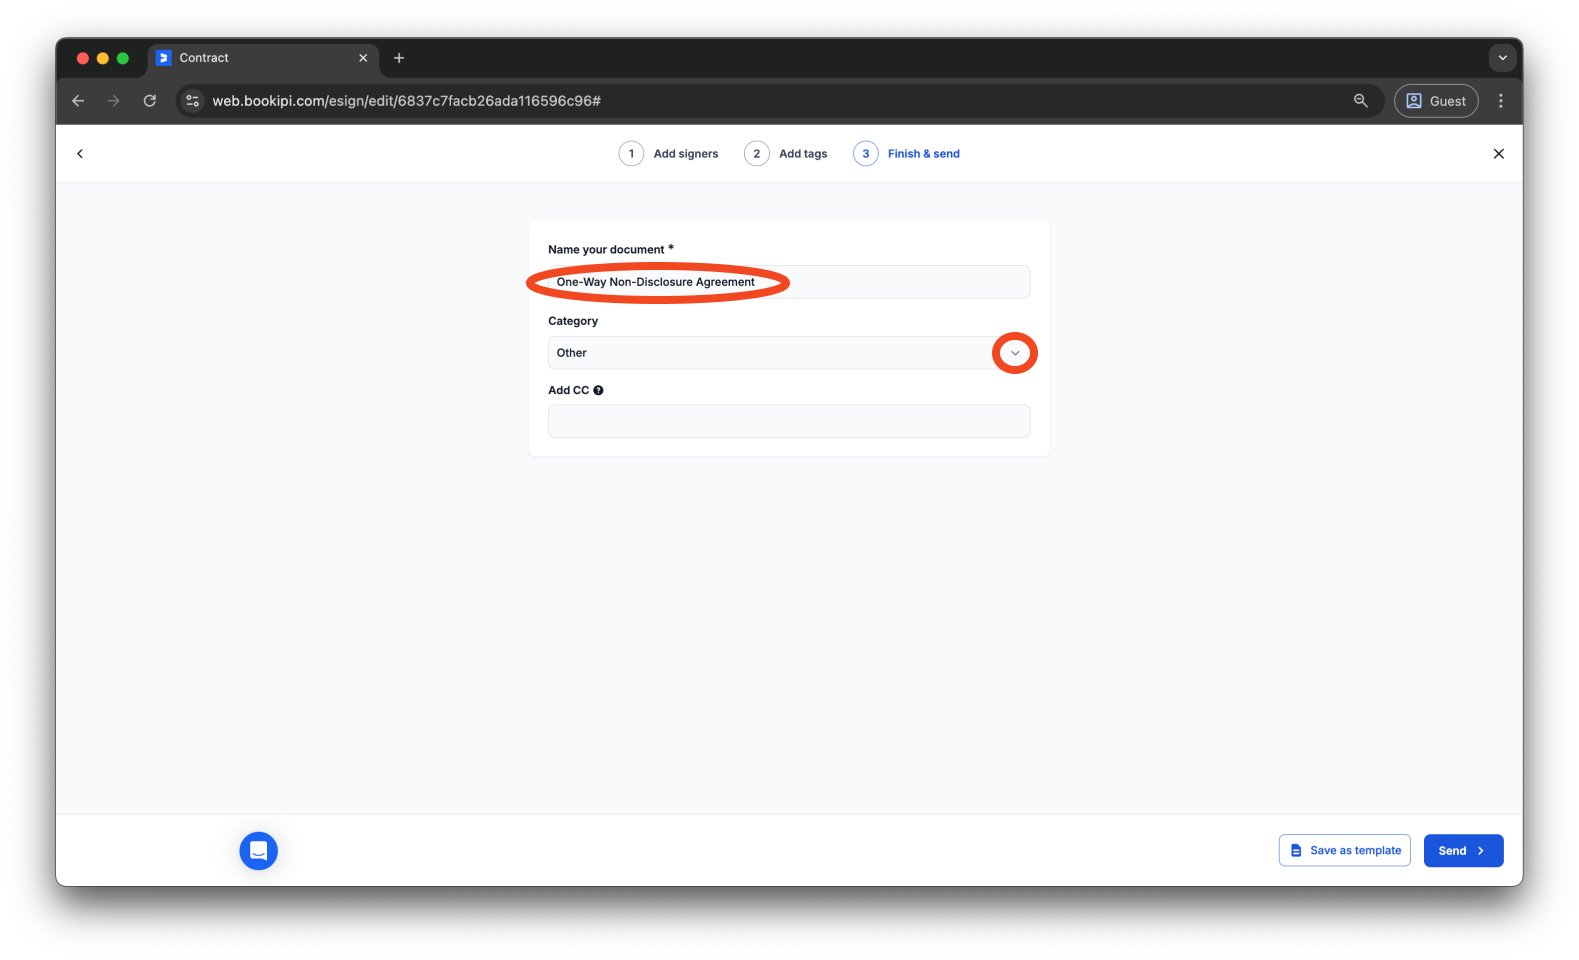
Task: Reload the page with the refresh icon
Action: (x=150, y=101)
